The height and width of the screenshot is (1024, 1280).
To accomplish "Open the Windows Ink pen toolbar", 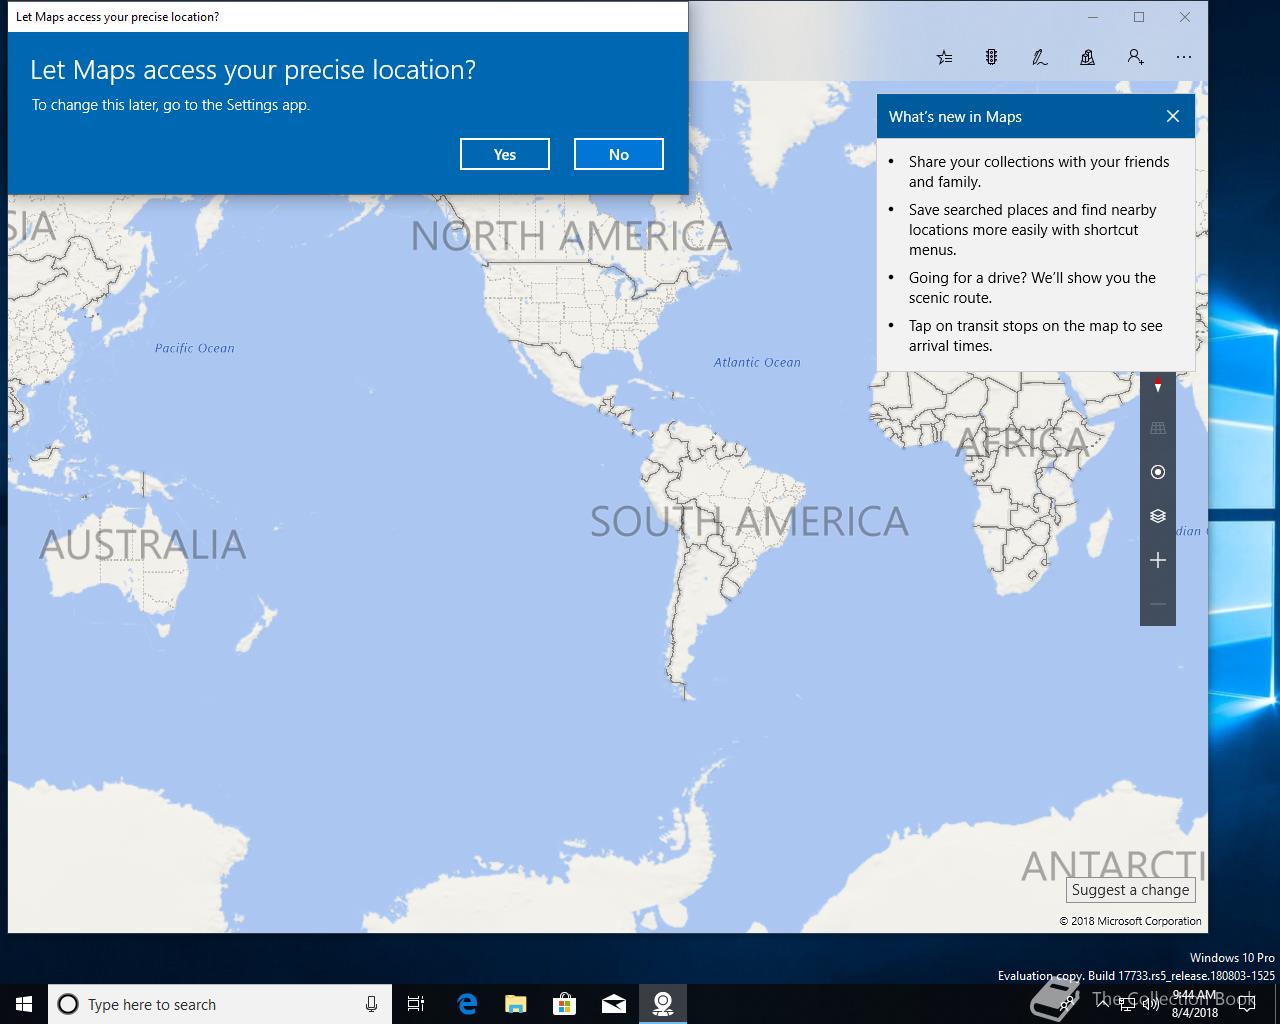I will click(x=1040, y=57).
